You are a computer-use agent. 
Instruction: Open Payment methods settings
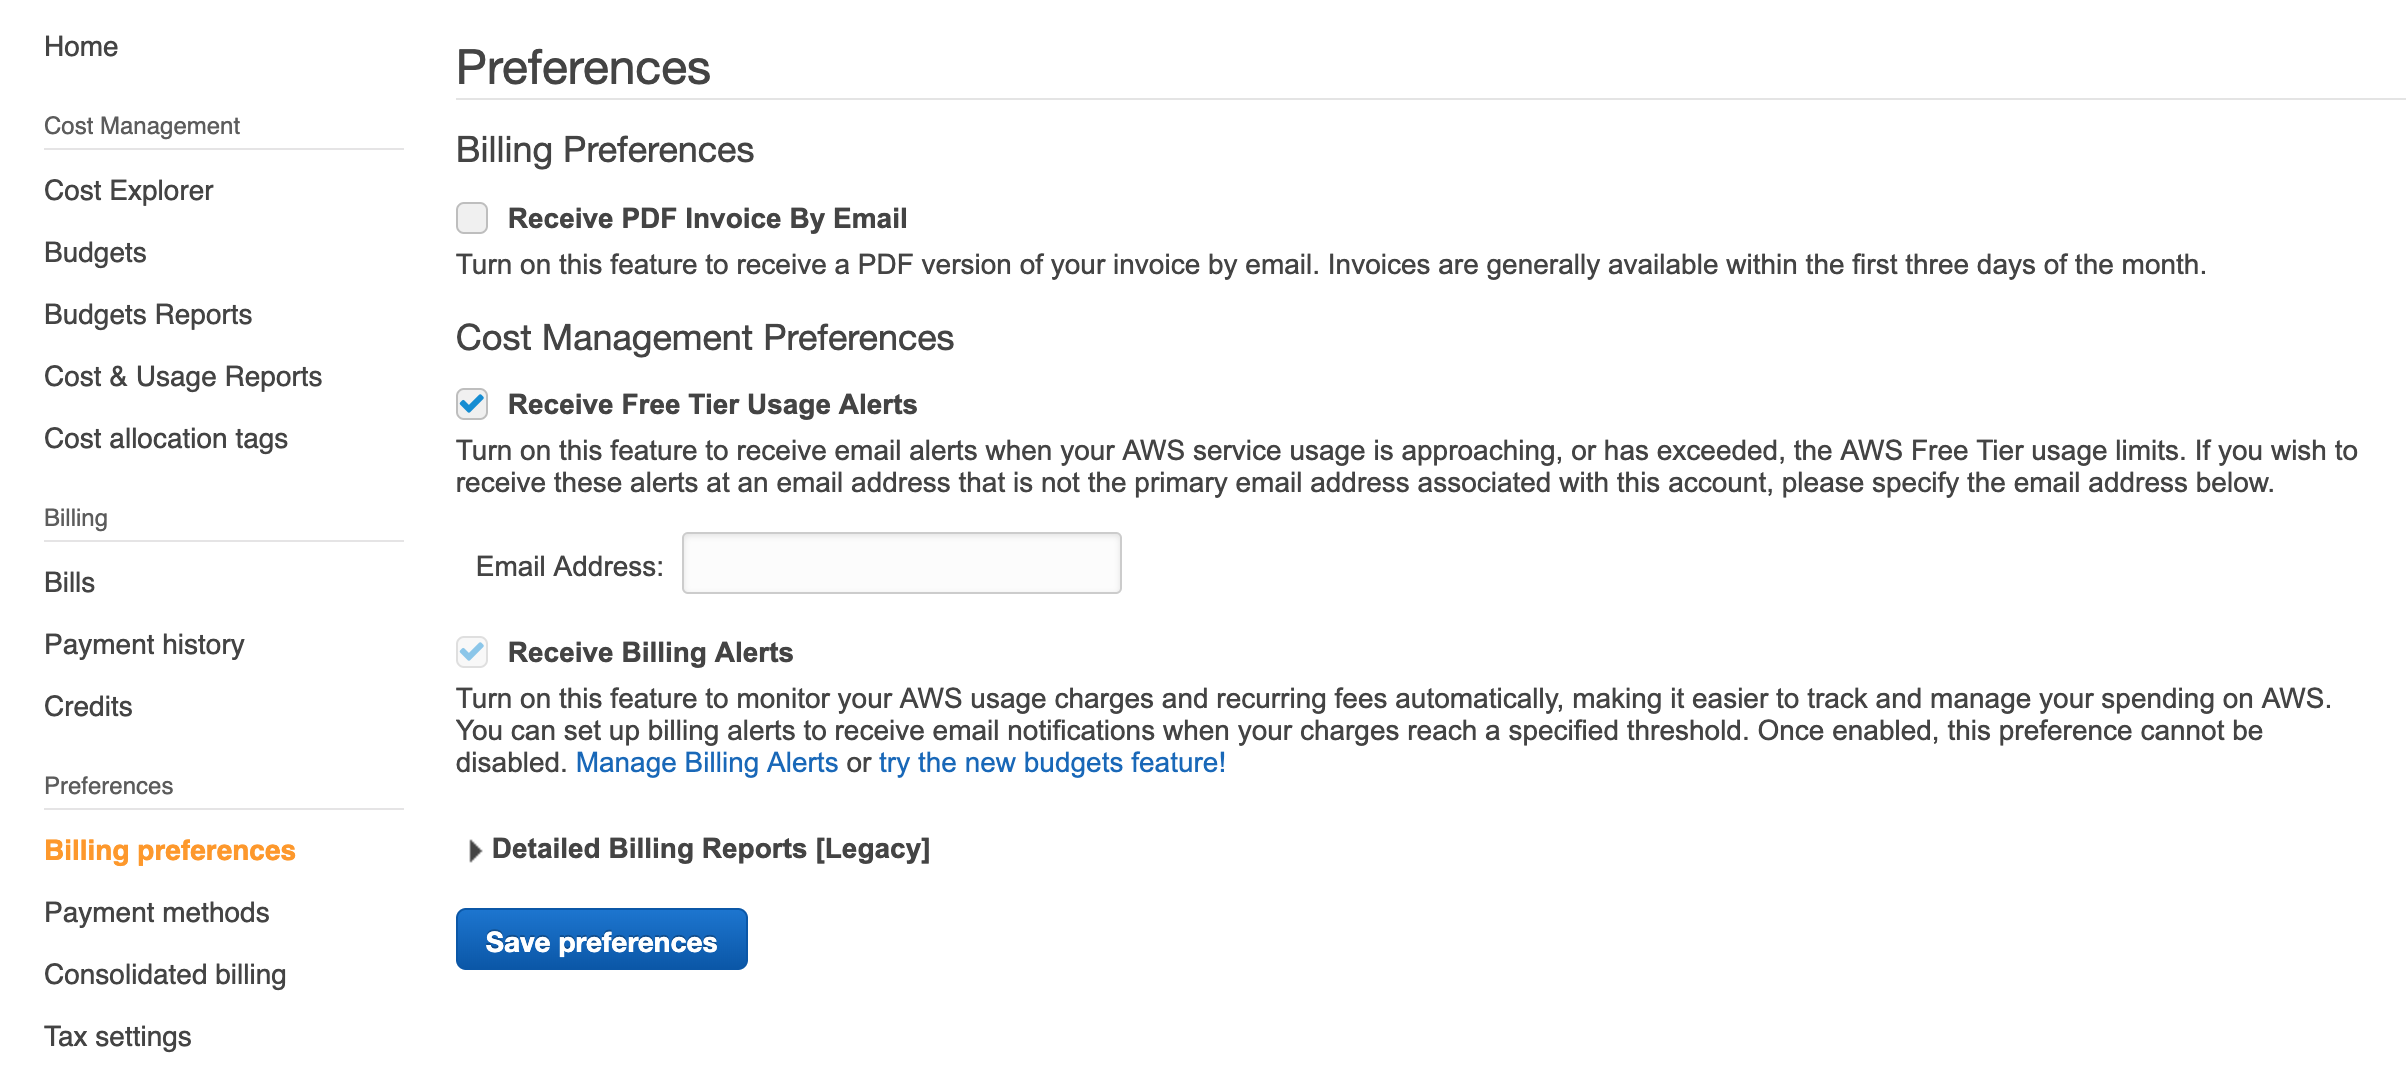(155, 912)
